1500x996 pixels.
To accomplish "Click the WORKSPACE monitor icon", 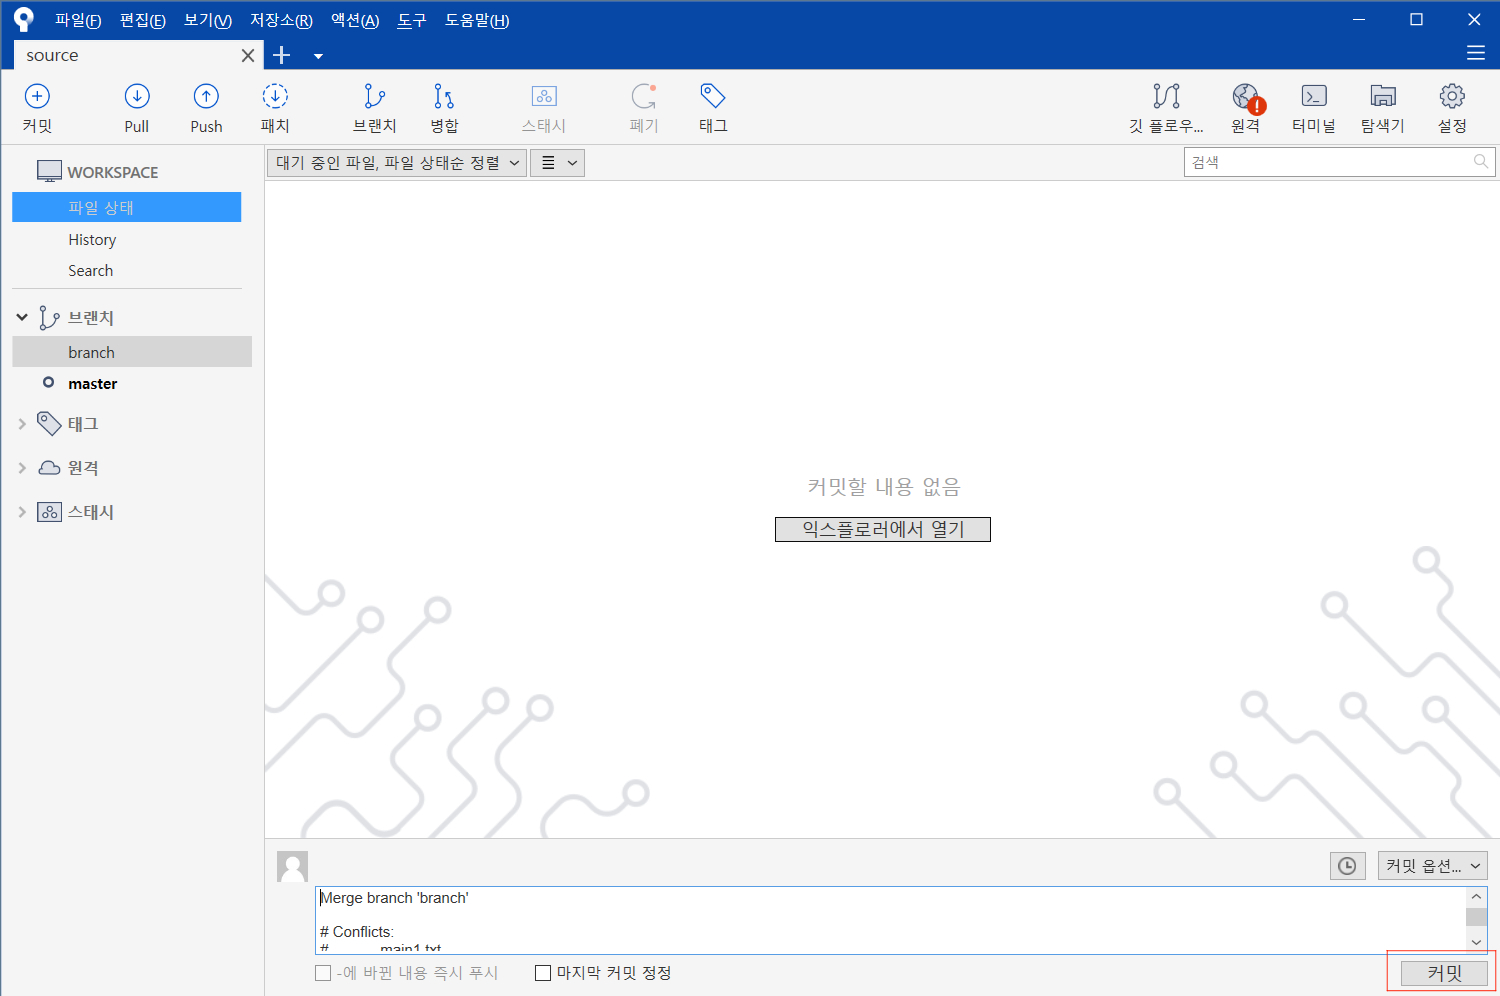I will (x=49, y=171).
